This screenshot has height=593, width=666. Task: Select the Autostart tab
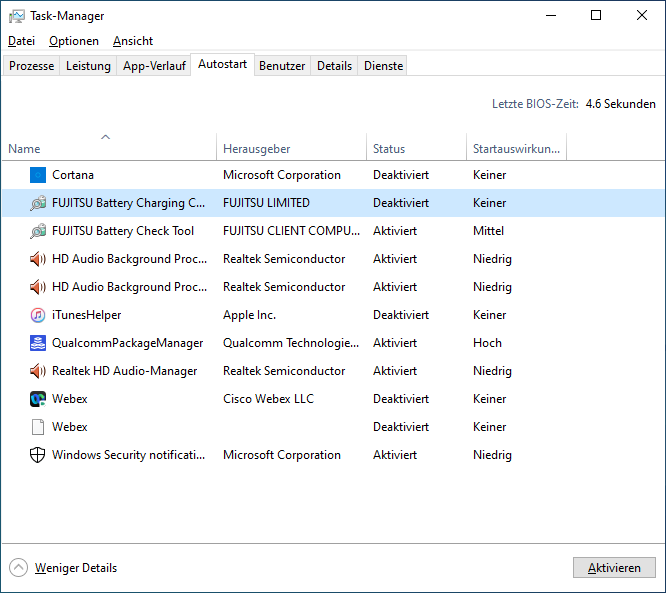click(223, 65)
